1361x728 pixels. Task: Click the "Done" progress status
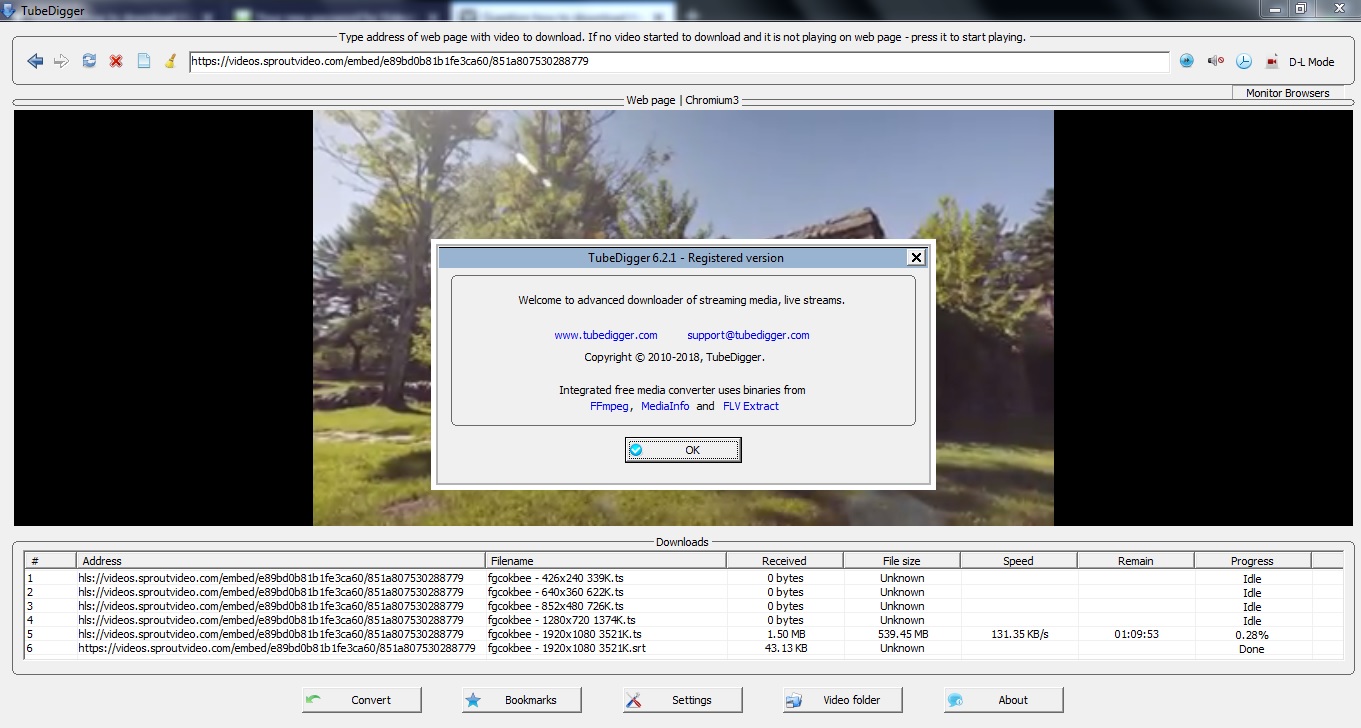(1252, 649)
